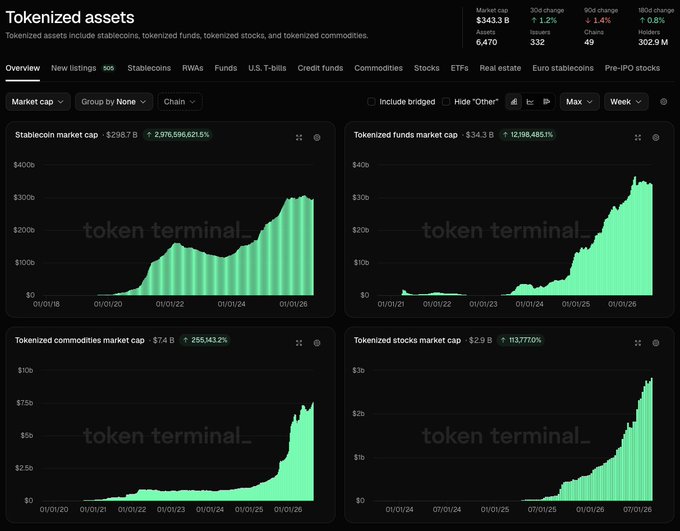Select the line chart view icon
680x531 pixels.
[x=530, y=102]
